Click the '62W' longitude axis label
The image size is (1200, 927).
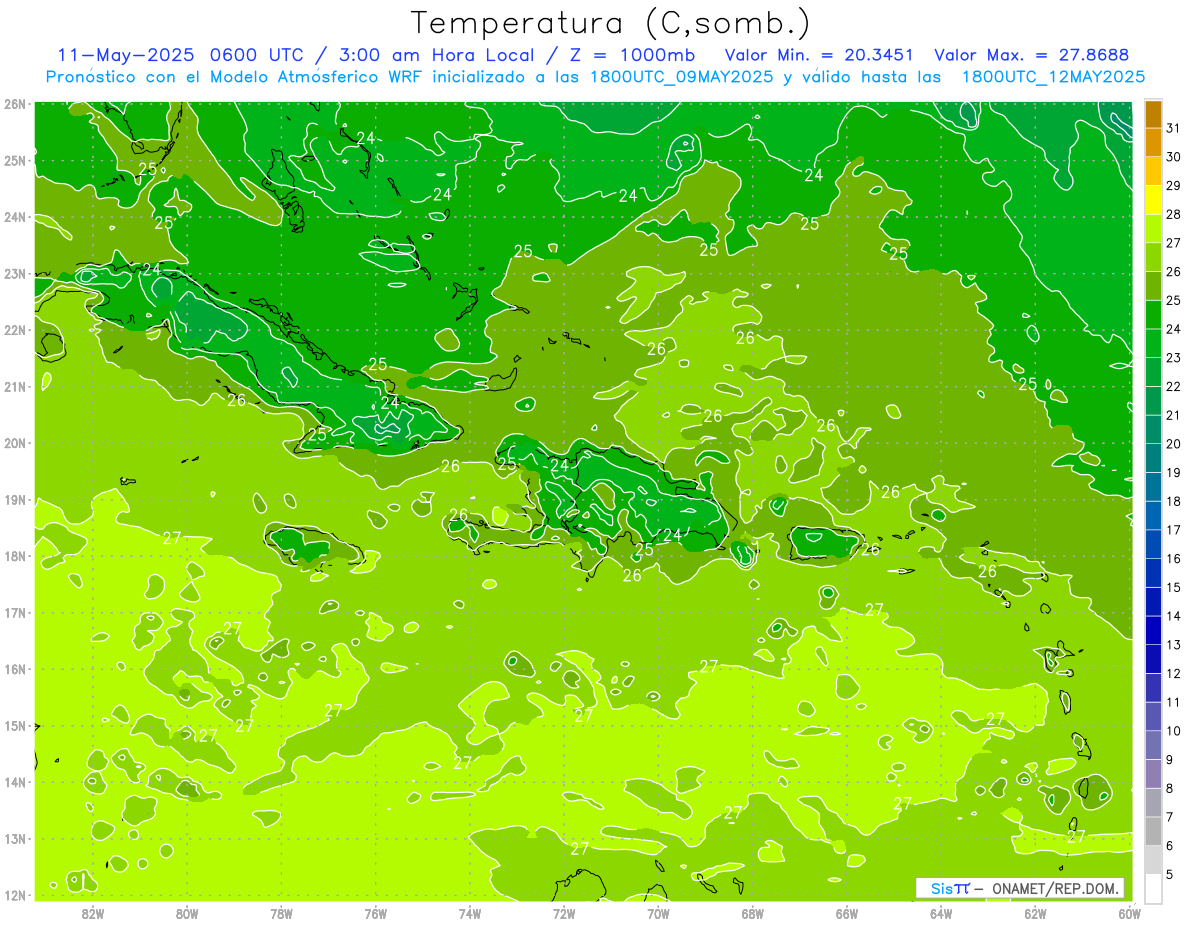tap(1035, 913)
